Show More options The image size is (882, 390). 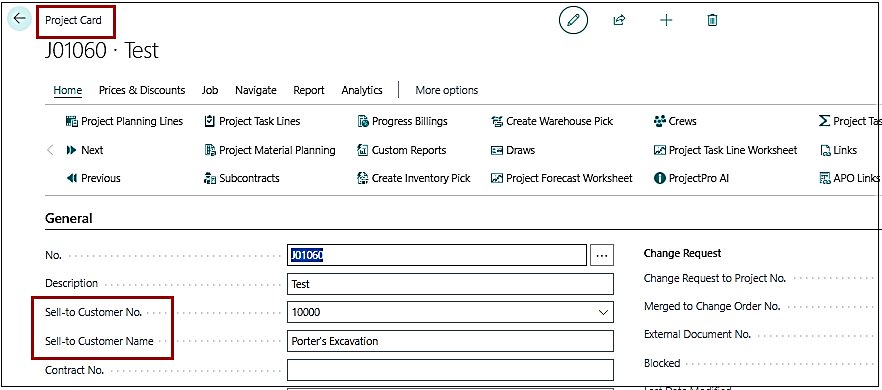click(447, 90)
